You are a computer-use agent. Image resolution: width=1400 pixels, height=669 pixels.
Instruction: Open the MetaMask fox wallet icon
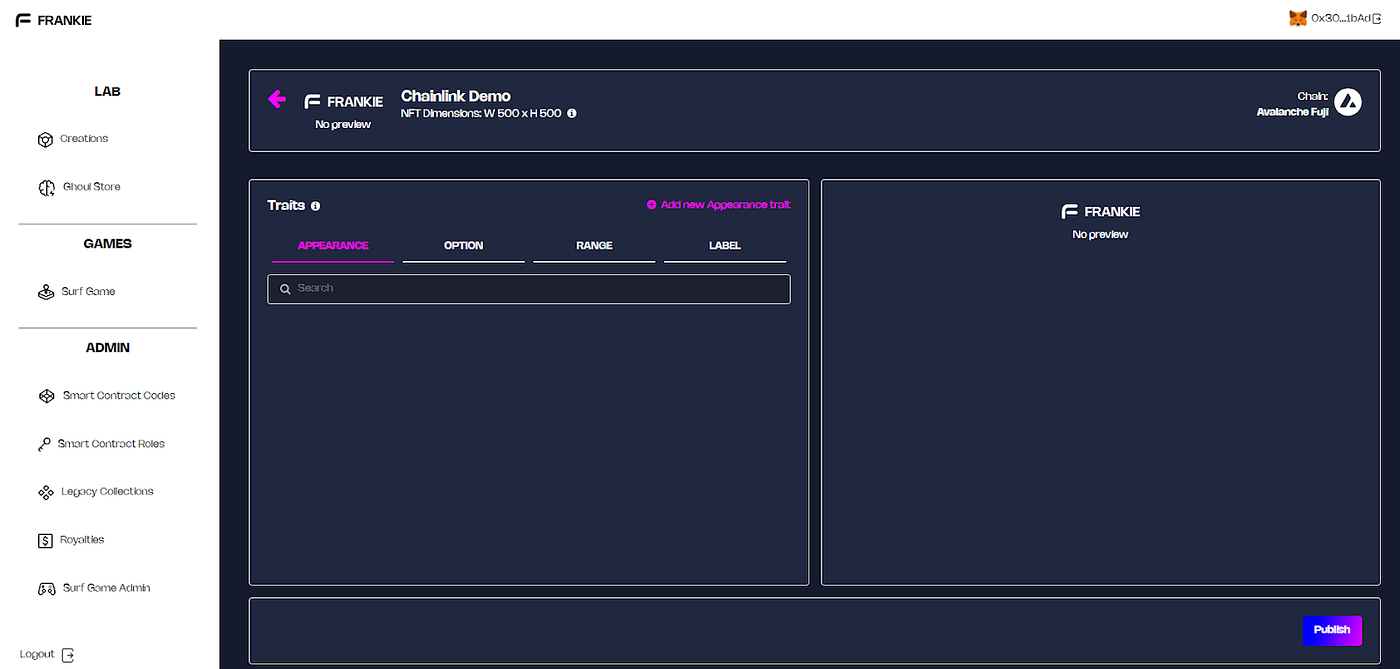coord(1297,18)
